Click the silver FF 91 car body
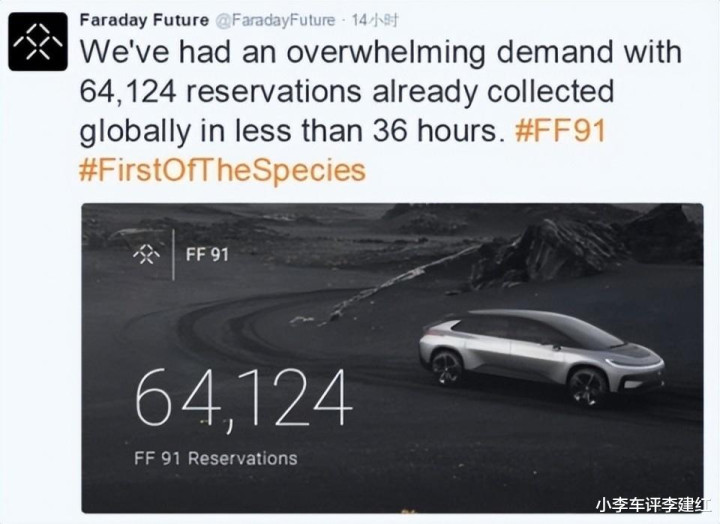The height and width of the screenshot is (524, 720). click(542, 355)
